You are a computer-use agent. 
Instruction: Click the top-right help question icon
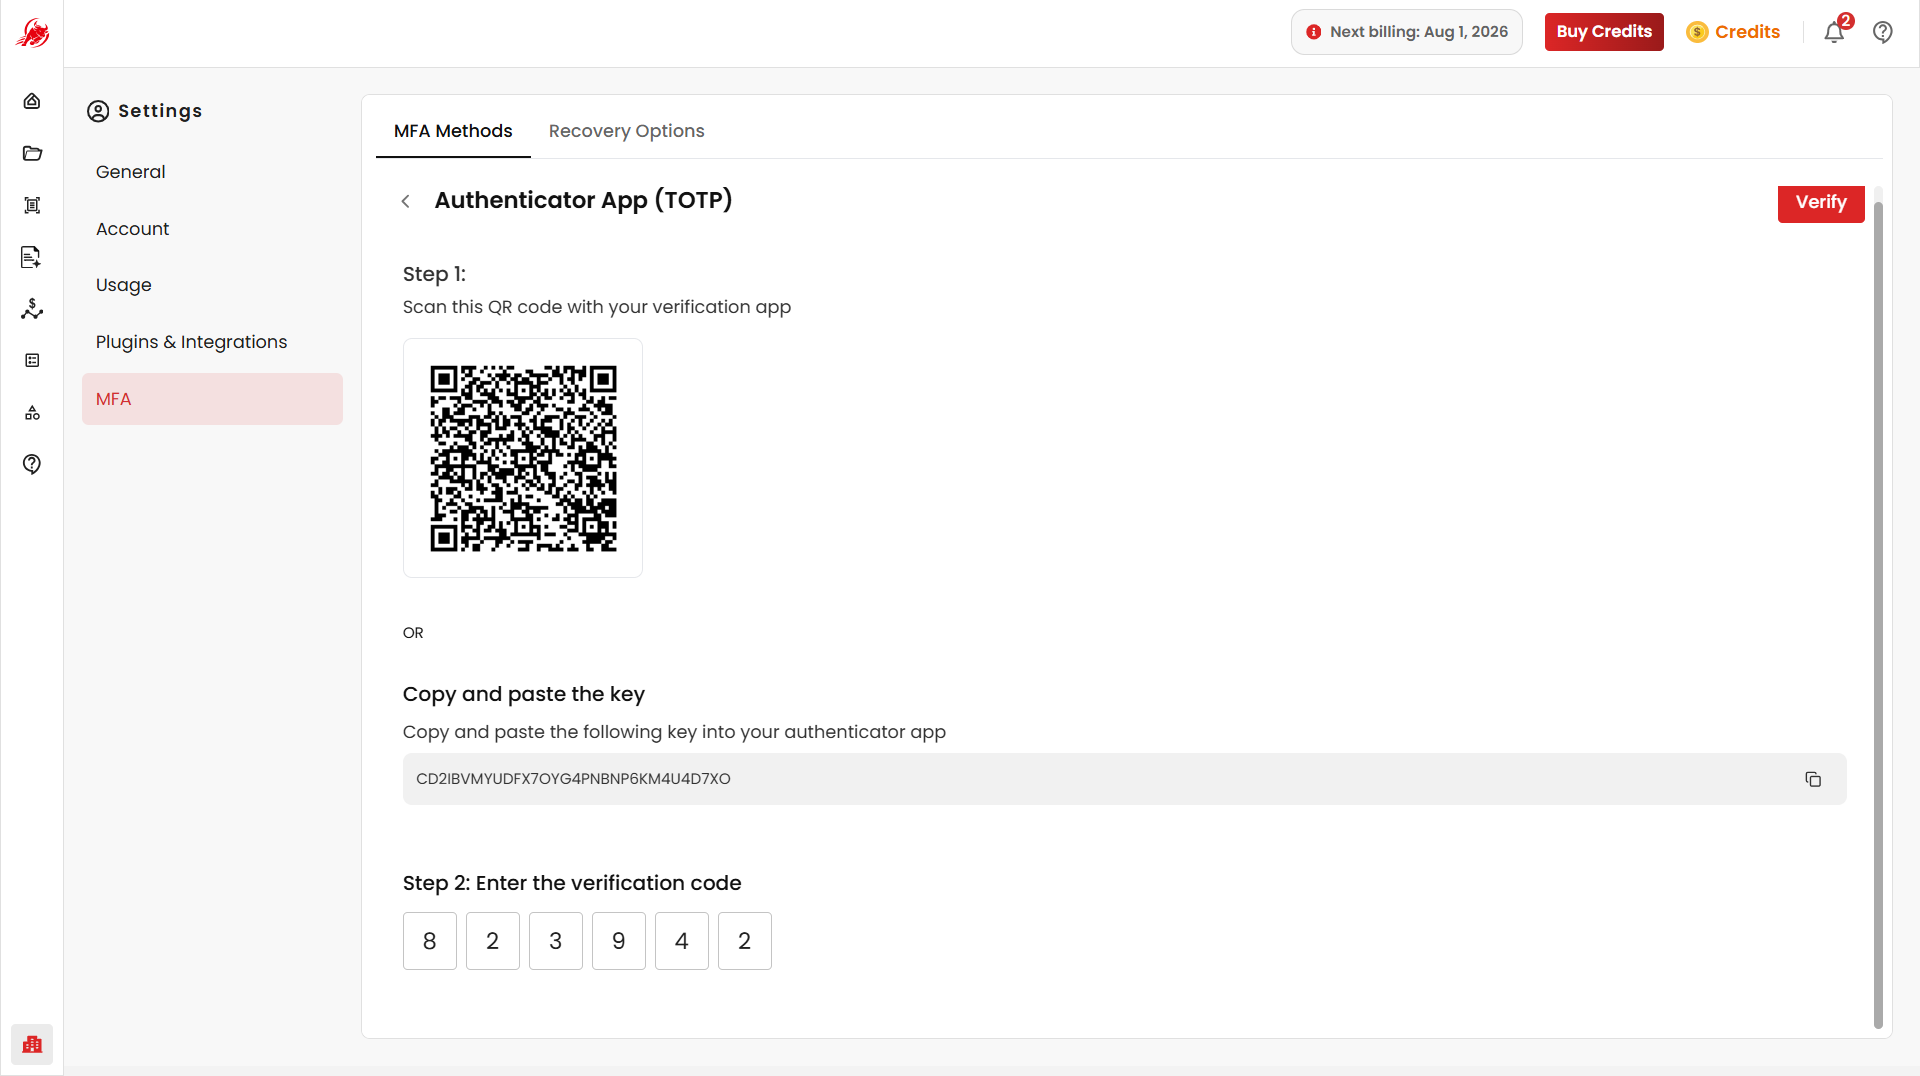pos(1883,32)
